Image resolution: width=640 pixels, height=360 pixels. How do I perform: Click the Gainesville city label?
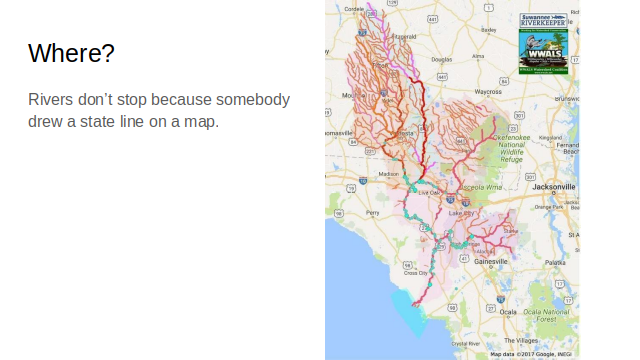pyautogui.click(x=491, y=261)
